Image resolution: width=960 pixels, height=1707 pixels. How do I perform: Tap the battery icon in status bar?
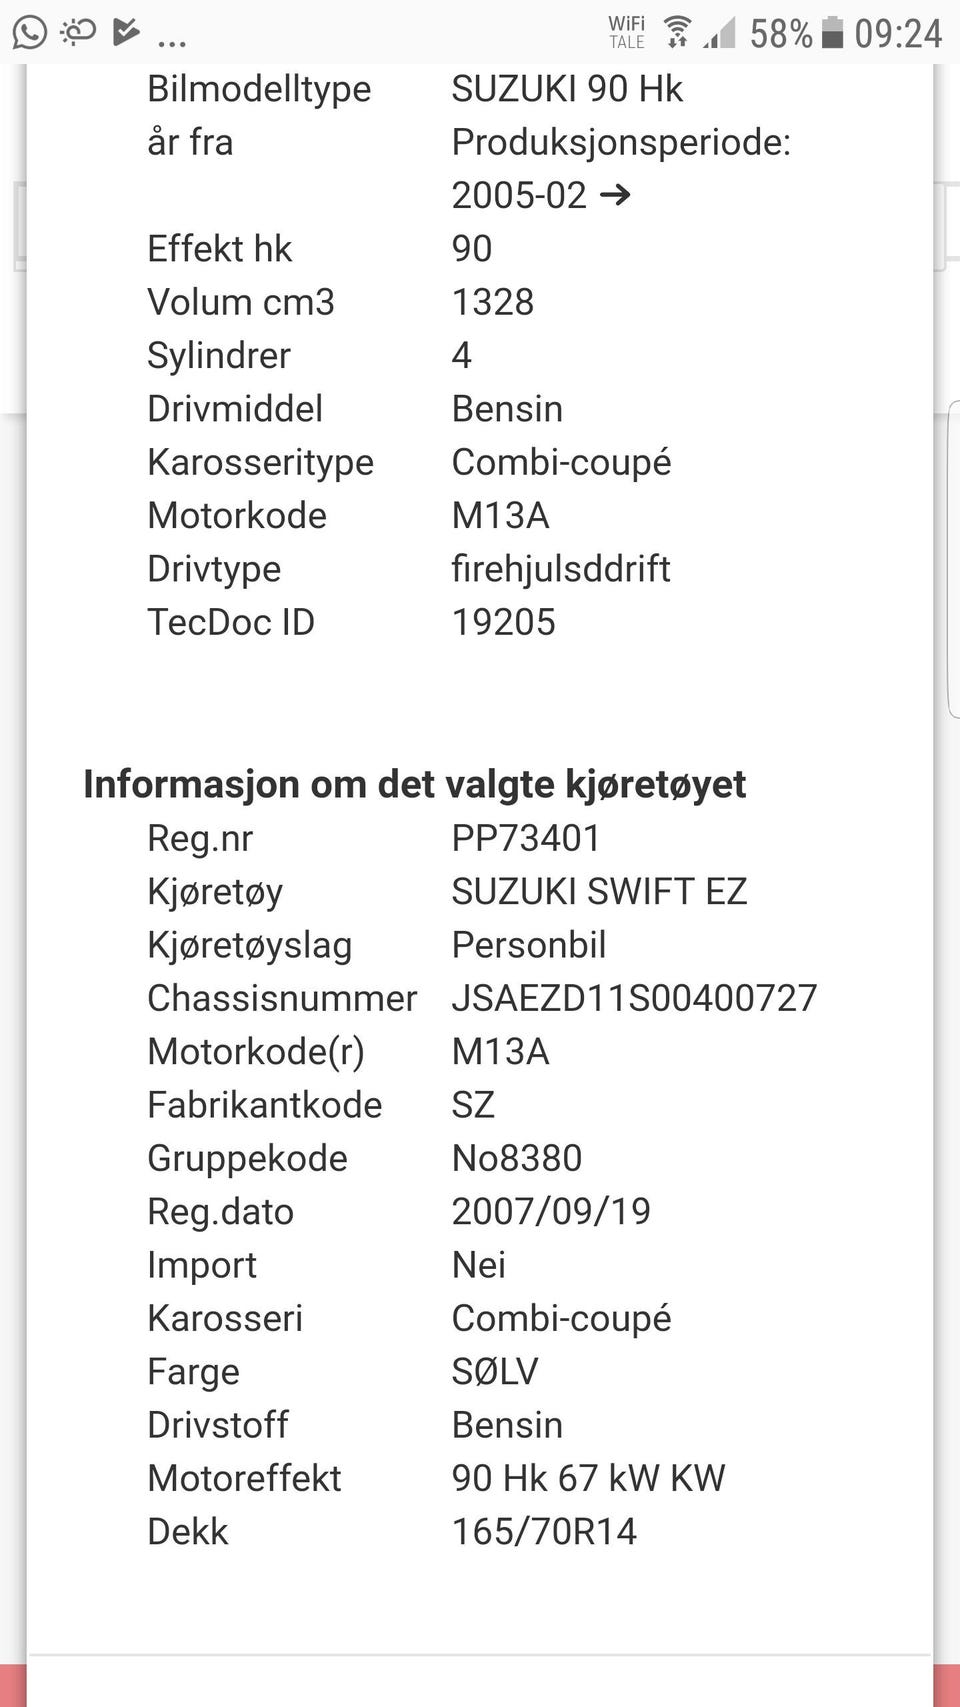pos(832,33)
